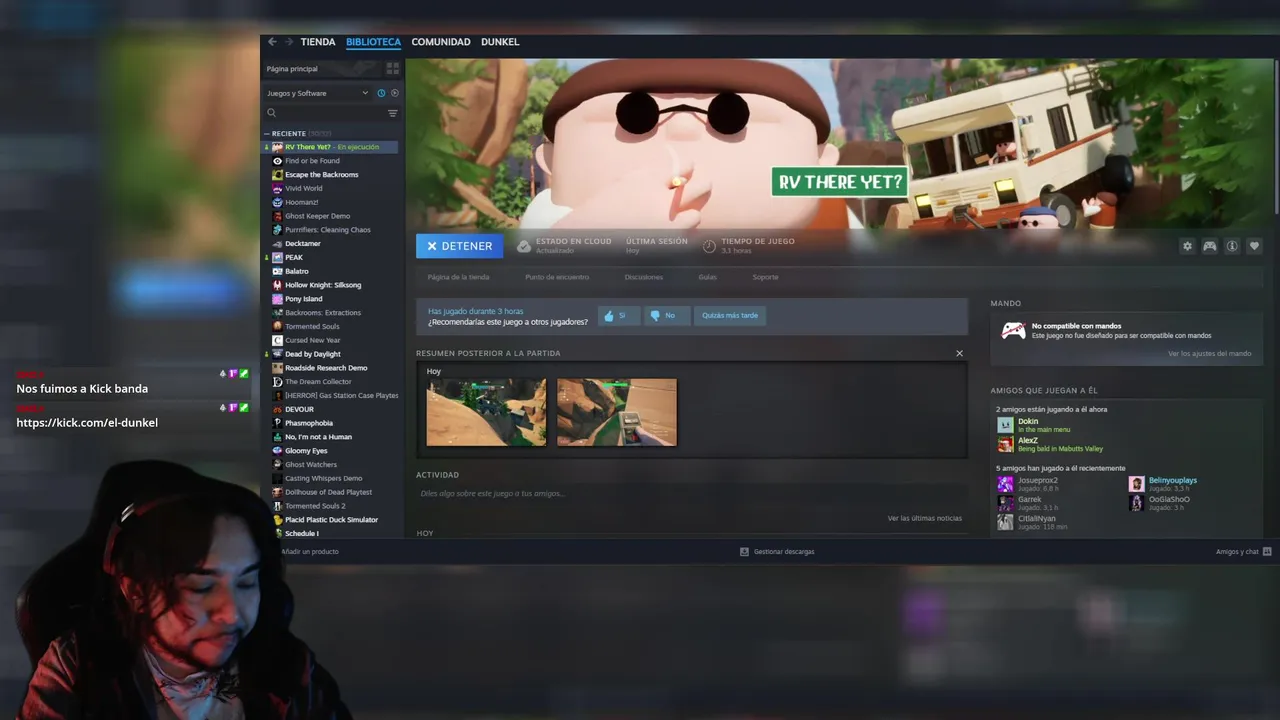Click Phasmophobia game icon in list
Screen dimensions: 1280x720
[277, 423]
